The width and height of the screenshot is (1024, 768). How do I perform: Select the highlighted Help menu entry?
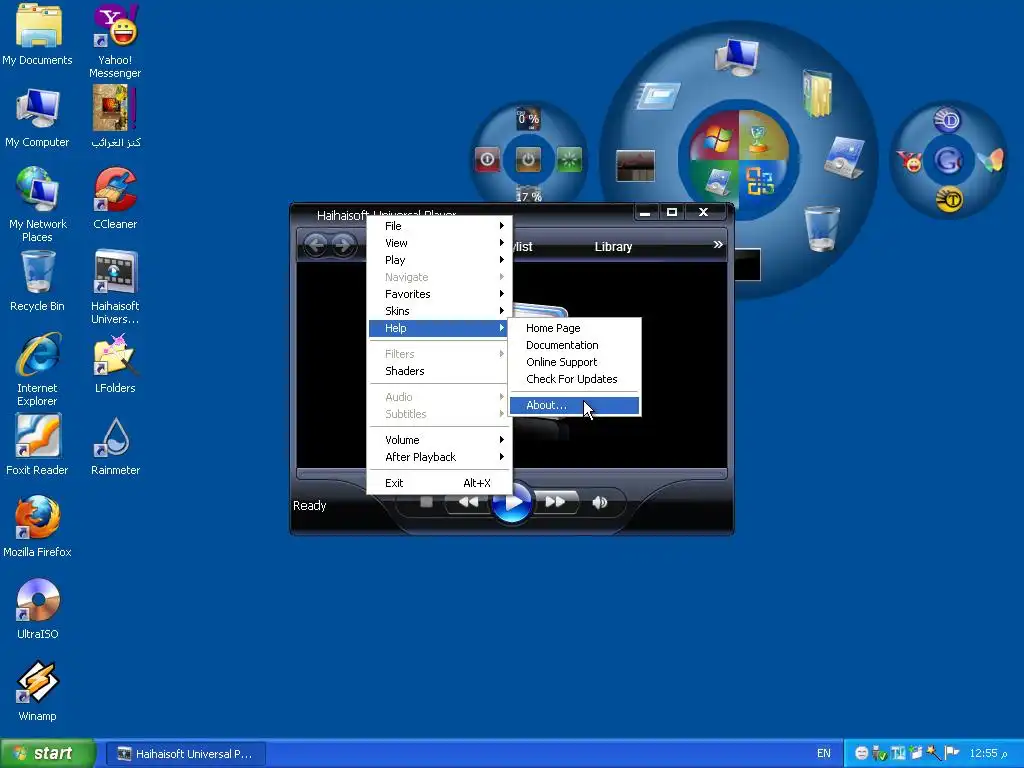440,328
